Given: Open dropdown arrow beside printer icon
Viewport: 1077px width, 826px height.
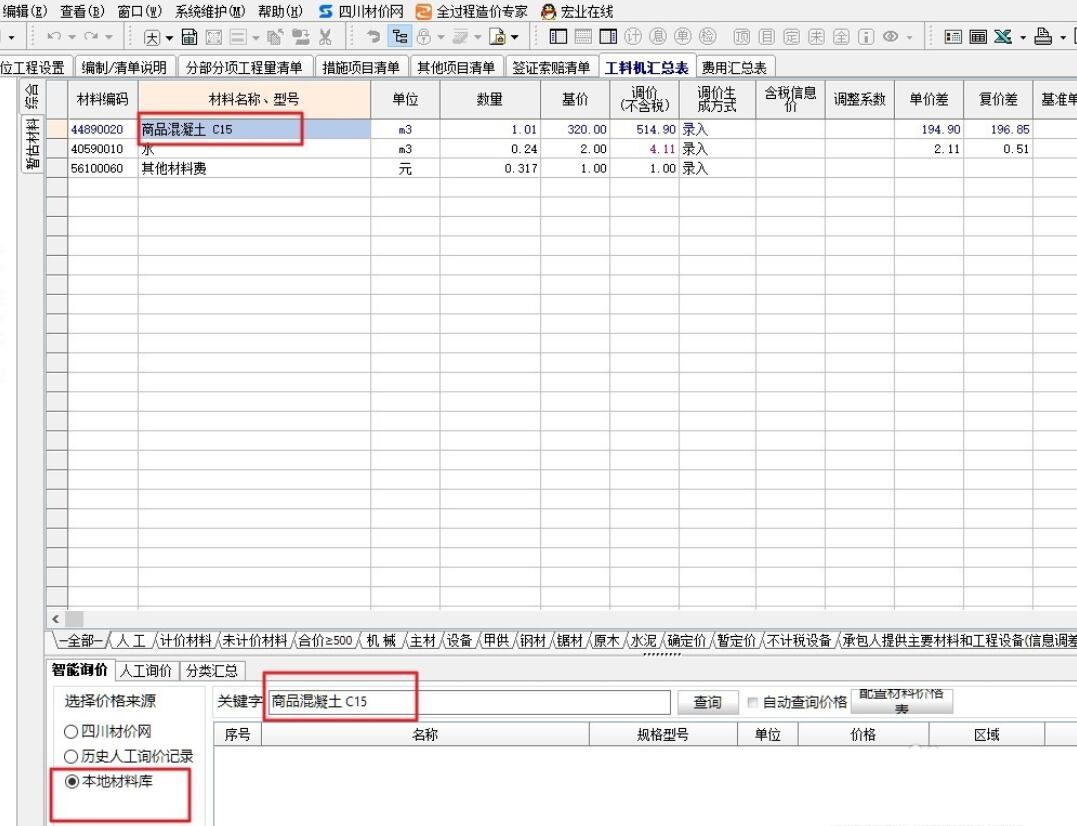Looking at the screenshot, I should [1062, 37].
